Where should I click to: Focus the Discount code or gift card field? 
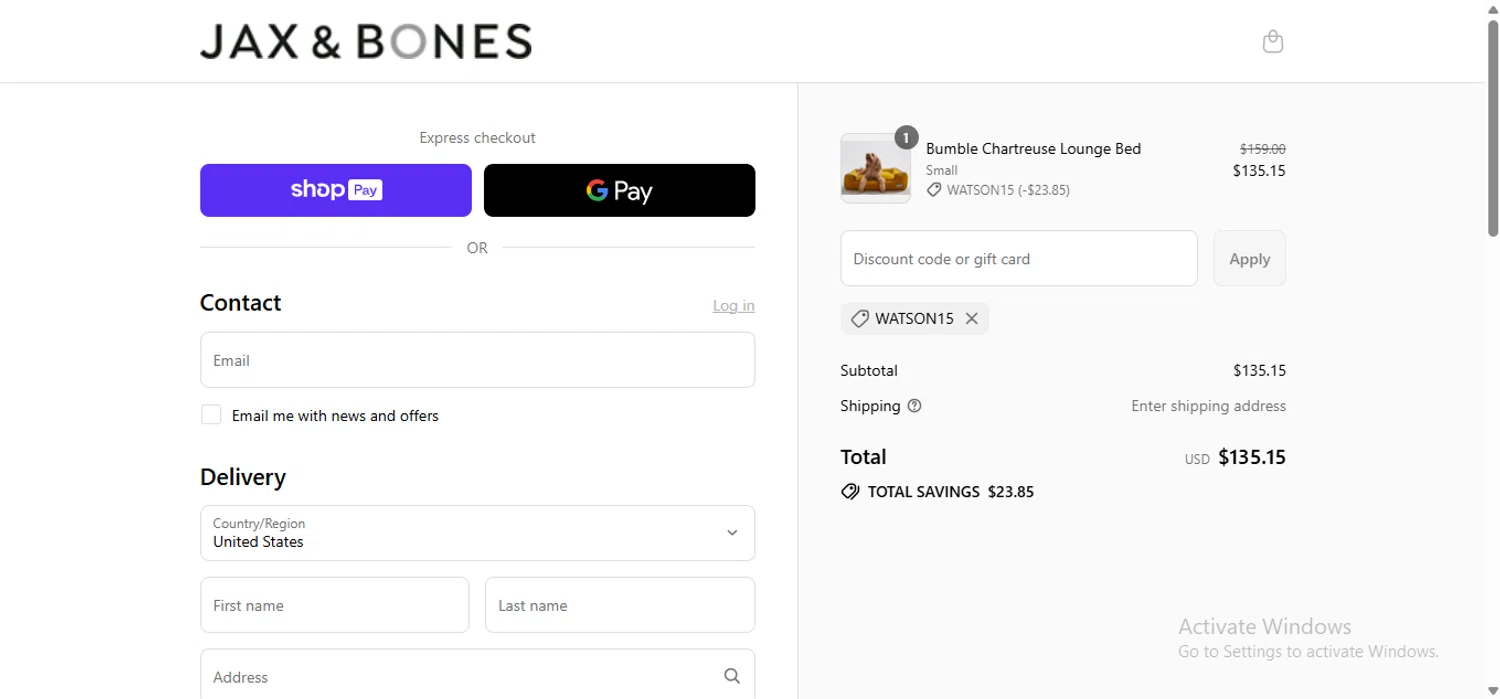[x=1019, y=258]
